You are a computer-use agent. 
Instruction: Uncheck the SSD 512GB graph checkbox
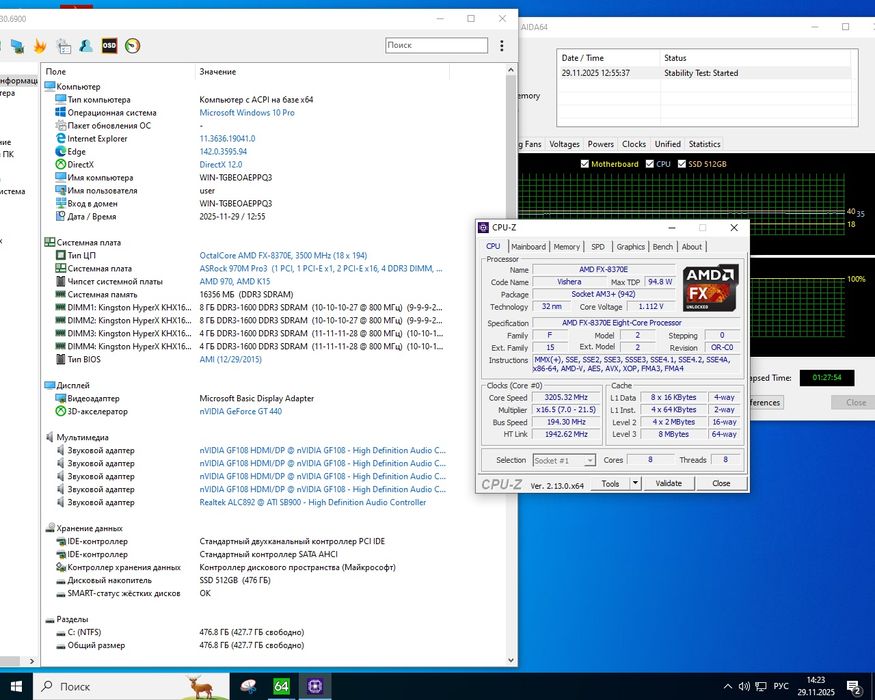point(681,164)
